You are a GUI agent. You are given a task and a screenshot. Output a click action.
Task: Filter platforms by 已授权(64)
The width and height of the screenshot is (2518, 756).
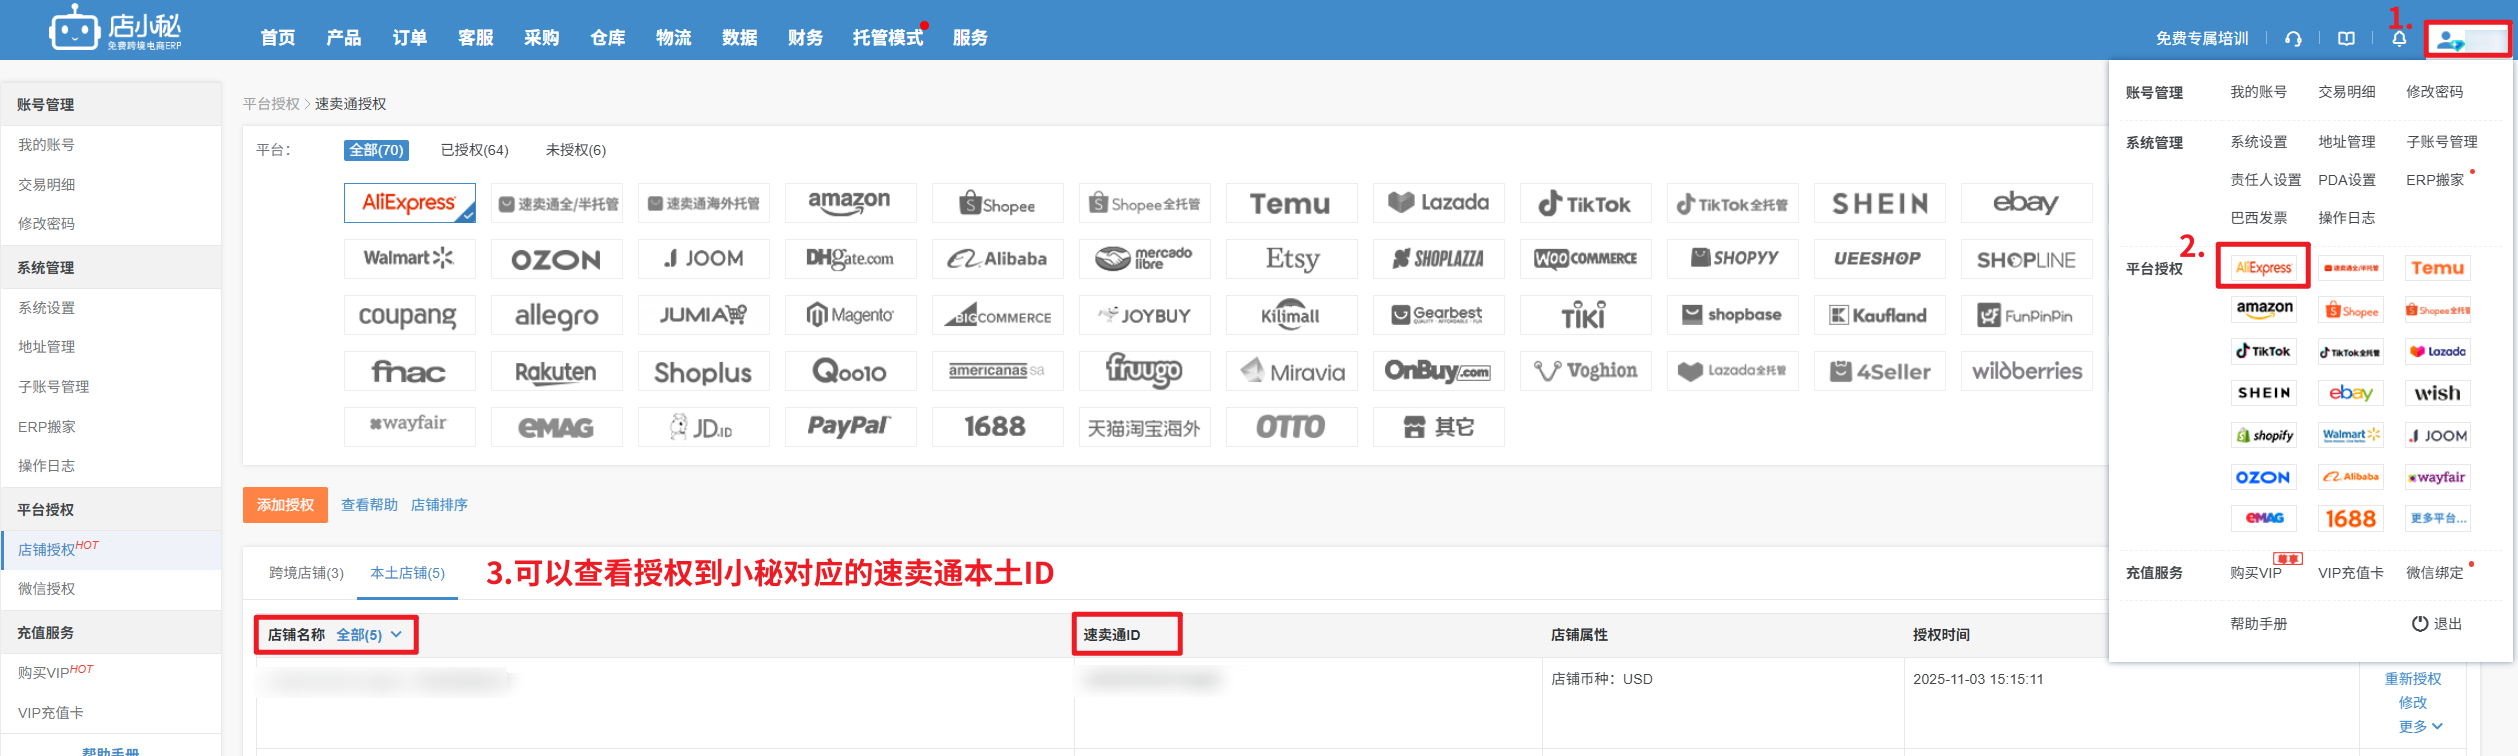point(475,150)
